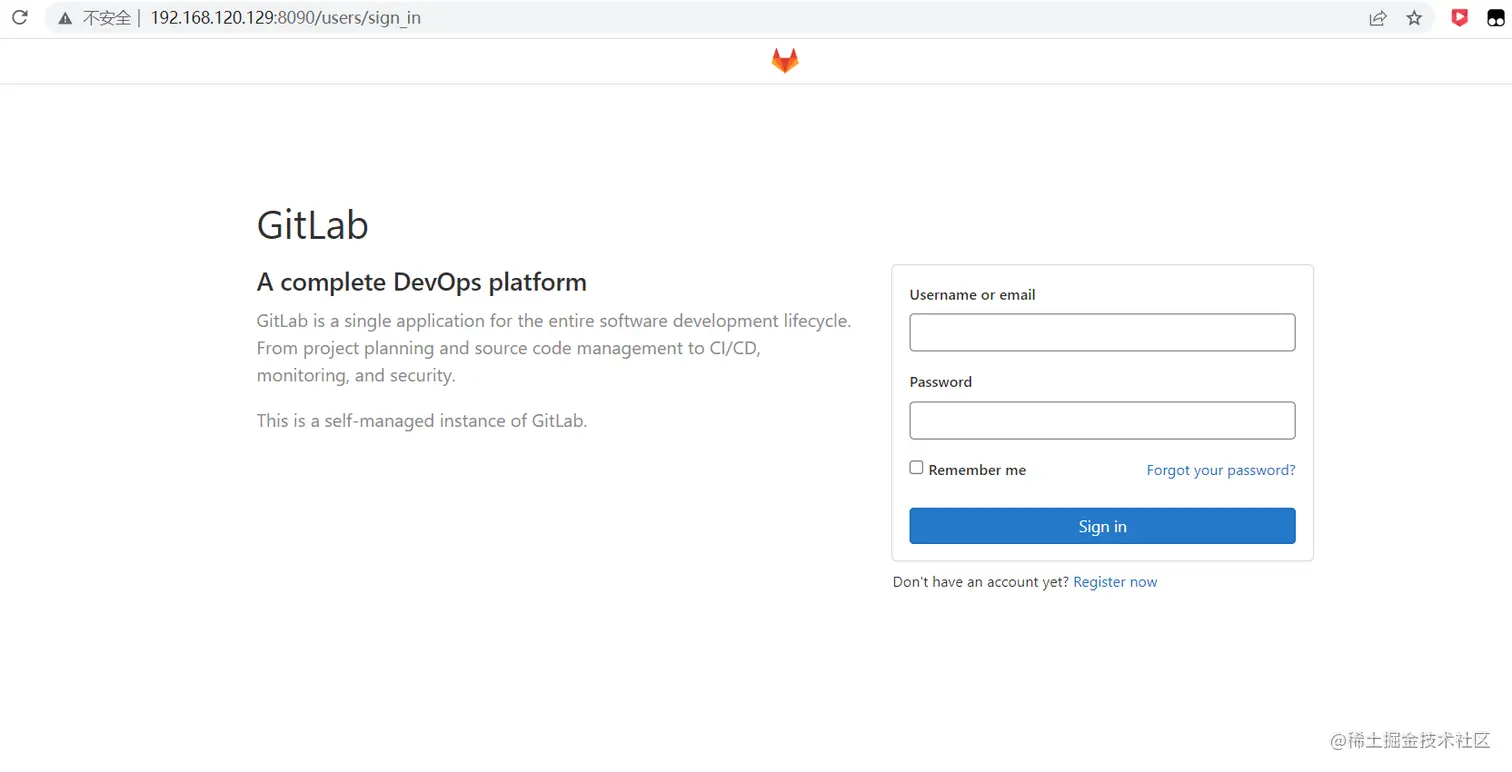Focus the Username or email field

pyautogui.click(x=1102, y=332)
